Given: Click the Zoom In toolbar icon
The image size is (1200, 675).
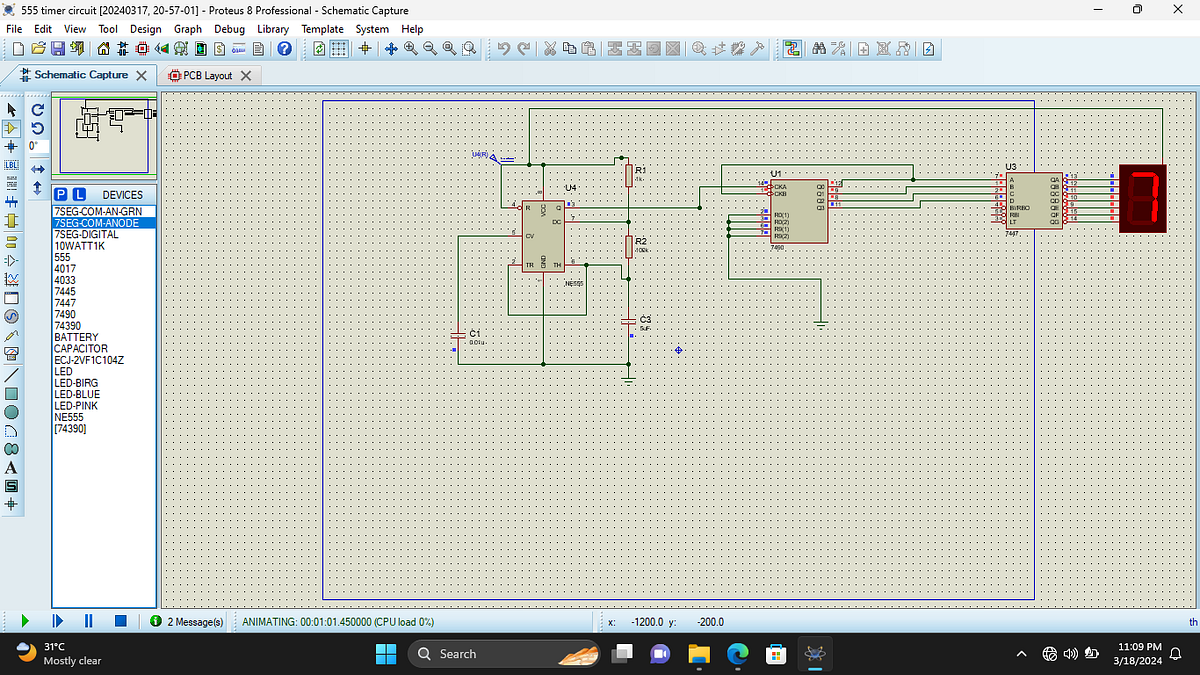Looking at the screenshot, I should 409,48.
